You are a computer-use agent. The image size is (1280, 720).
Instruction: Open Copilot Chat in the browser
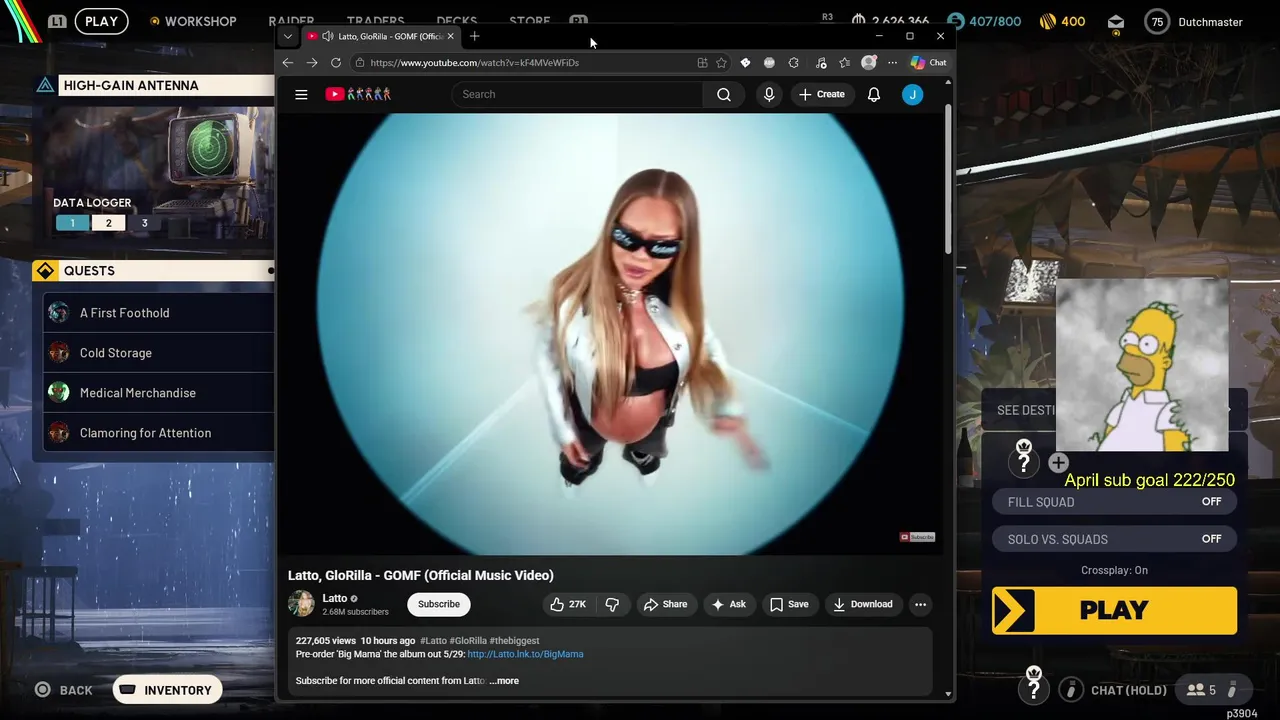[x=928, y=62]
